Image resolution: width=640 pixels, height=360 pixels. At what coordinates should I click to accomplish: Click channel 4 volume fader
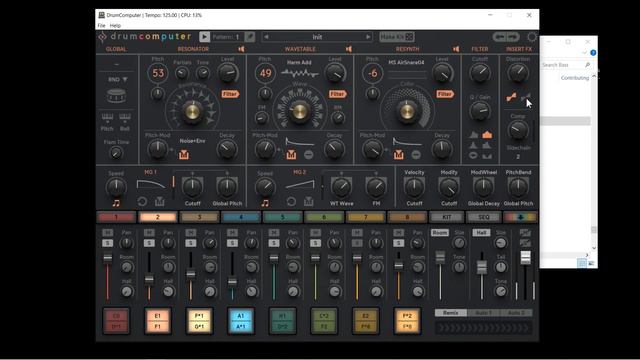(x=232, y=282)
